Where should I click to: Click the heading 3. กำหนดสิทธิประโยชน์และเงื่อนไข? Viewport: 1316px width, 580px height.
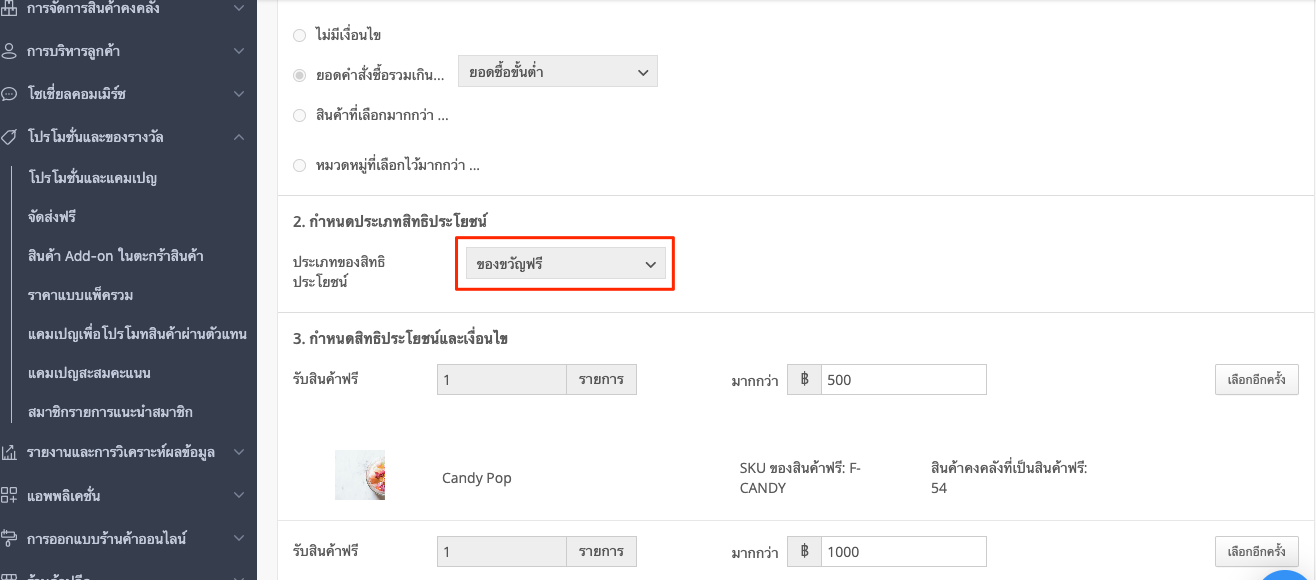(400, 338)
